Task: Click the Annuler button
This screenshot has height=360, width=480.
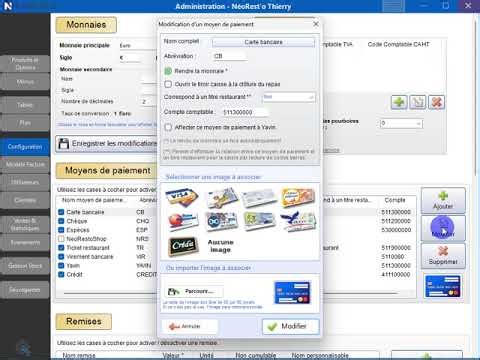Action: coord(189,326)
